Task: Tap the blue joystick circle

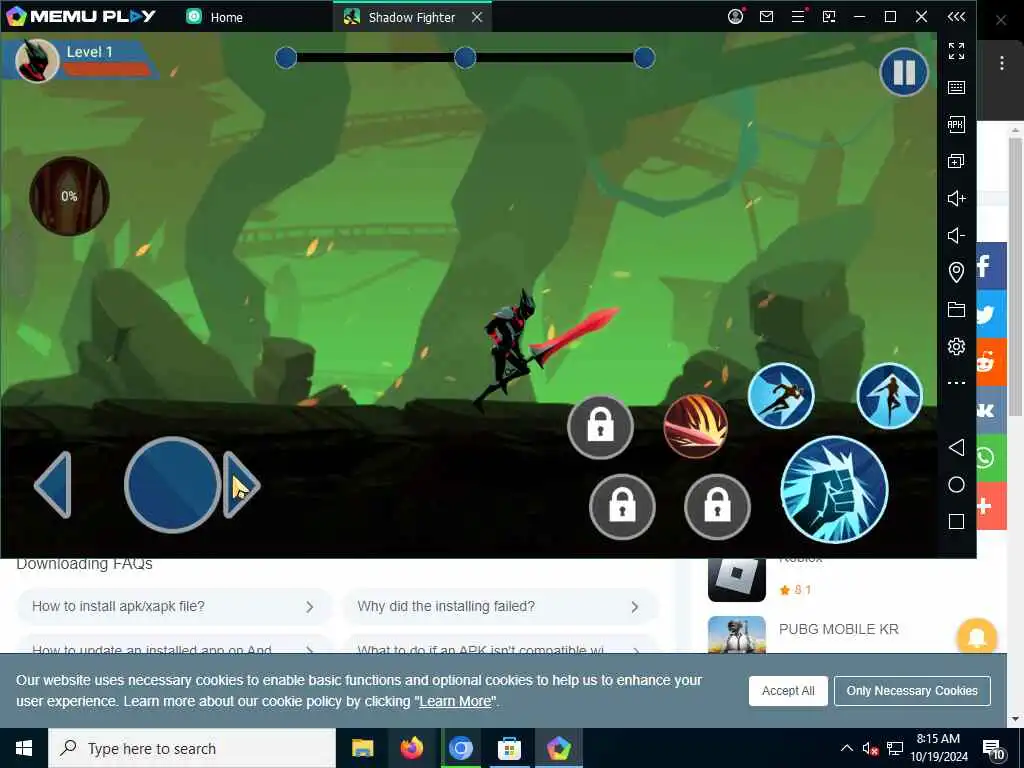Action: click(172, 485)
